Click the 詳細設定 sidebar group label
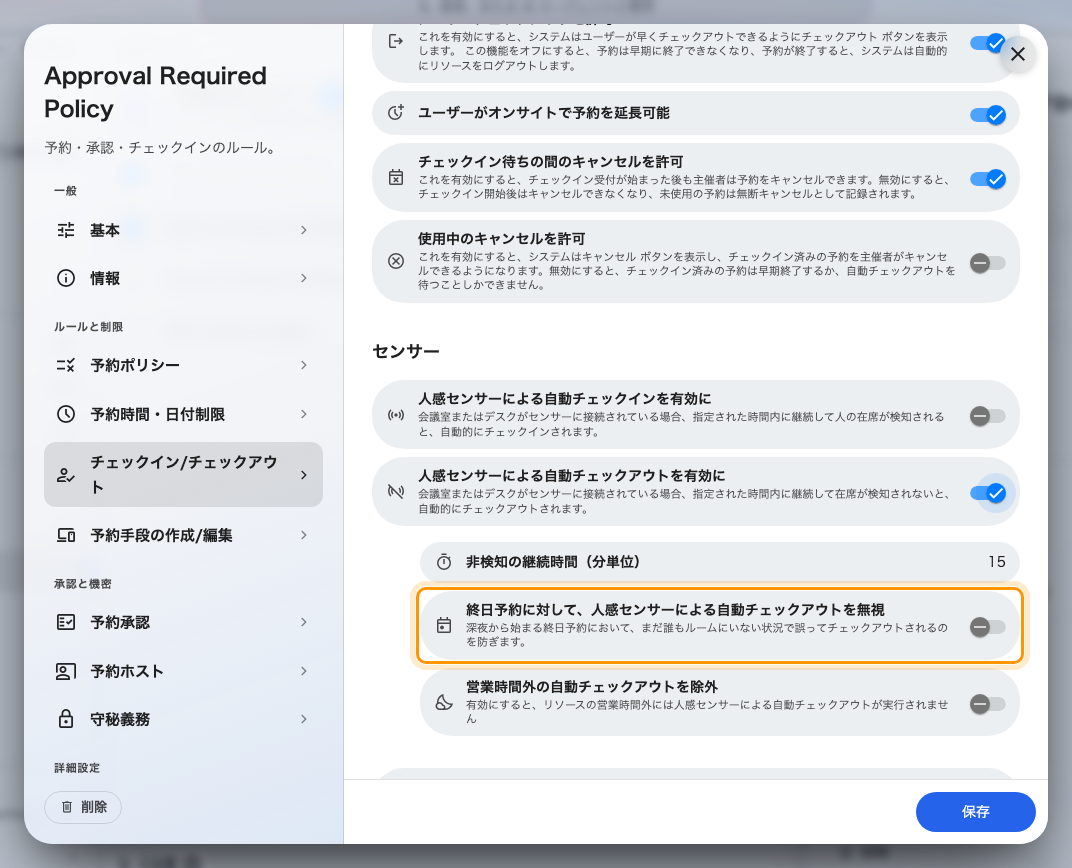 pos(77,768)
